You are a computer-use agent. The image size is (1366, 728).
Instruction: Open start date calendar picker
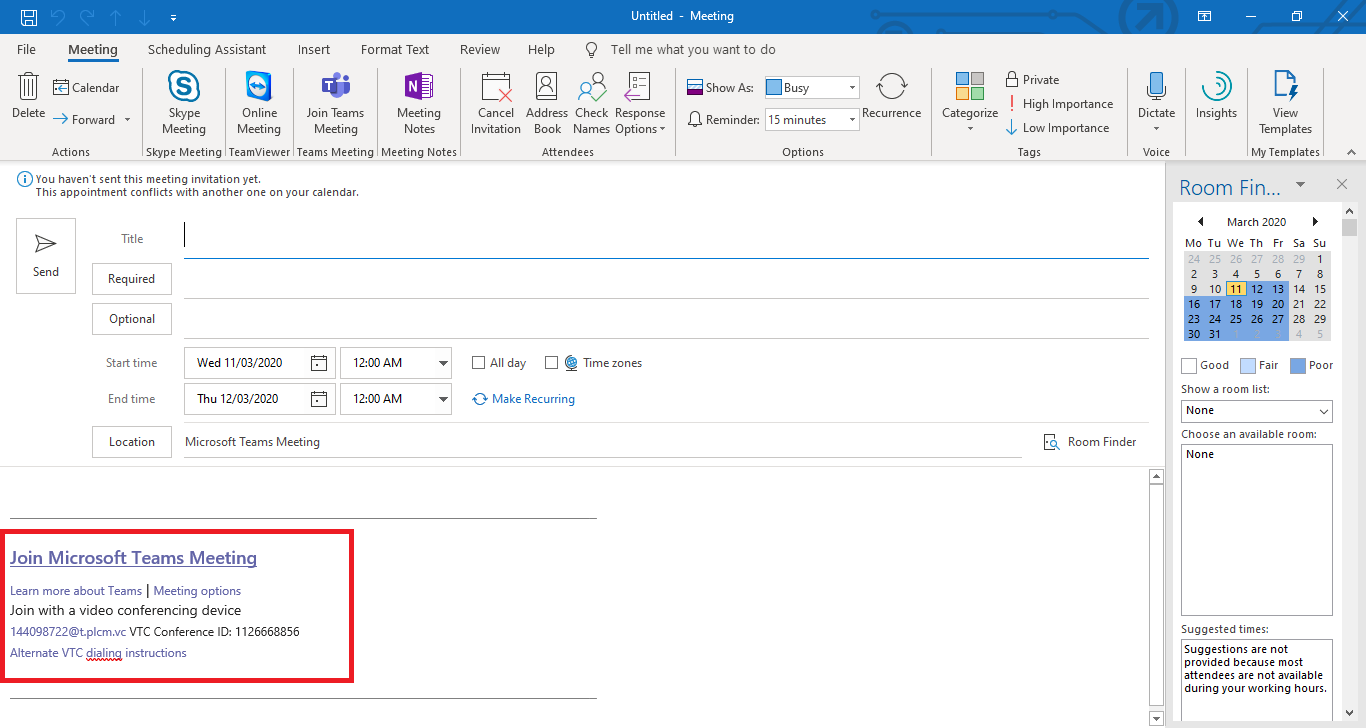coord(318,363)
